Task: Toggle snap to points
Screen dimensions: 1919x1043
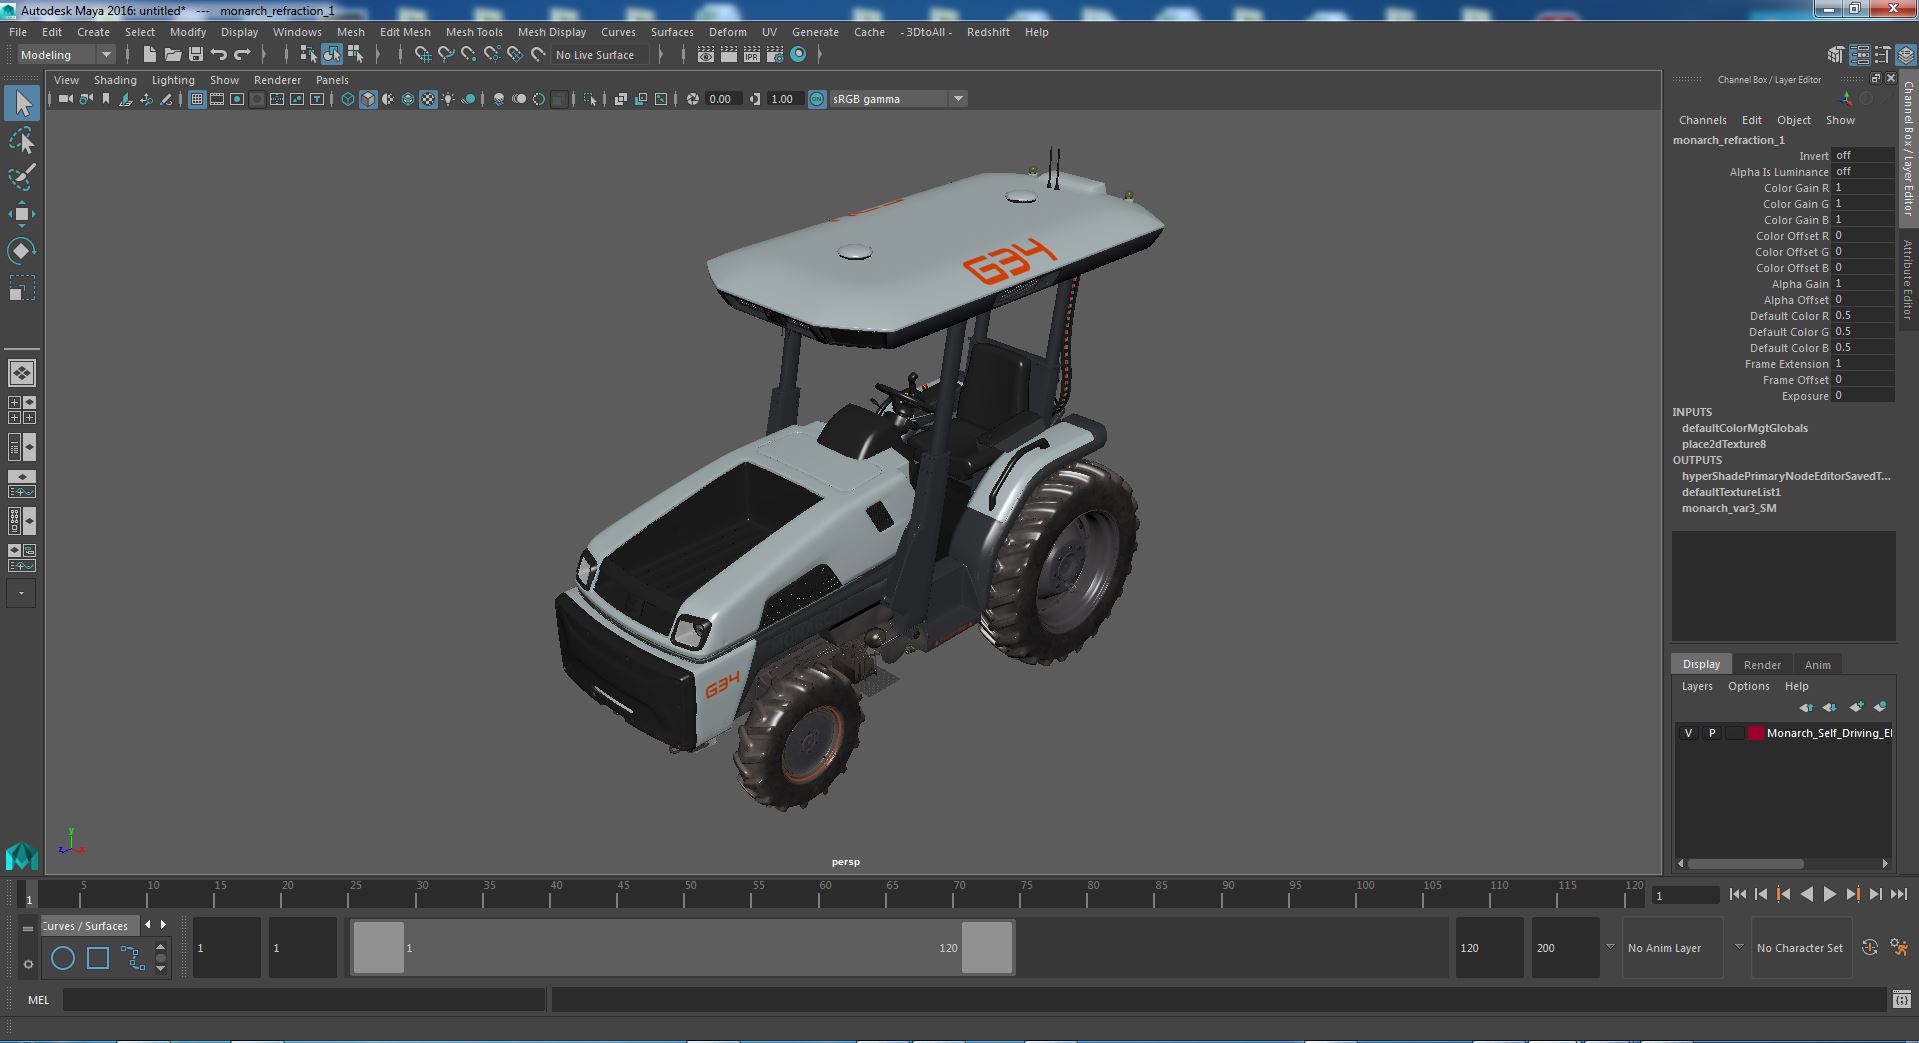Action: coord(468,55)
